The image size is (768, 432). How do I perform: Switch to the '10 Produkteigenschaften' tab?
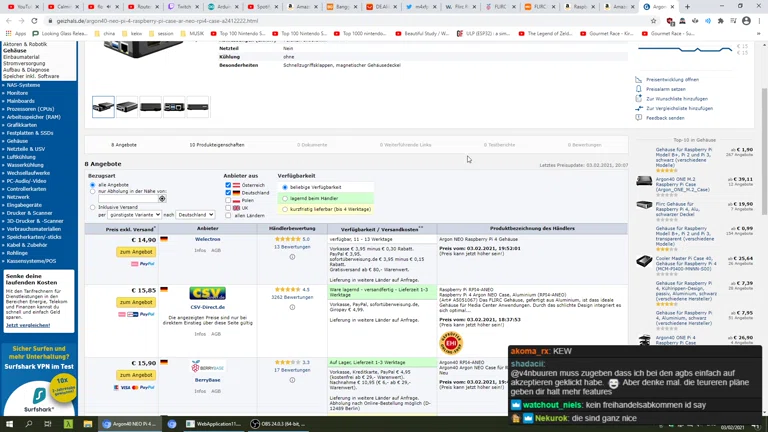pos(216,145)
